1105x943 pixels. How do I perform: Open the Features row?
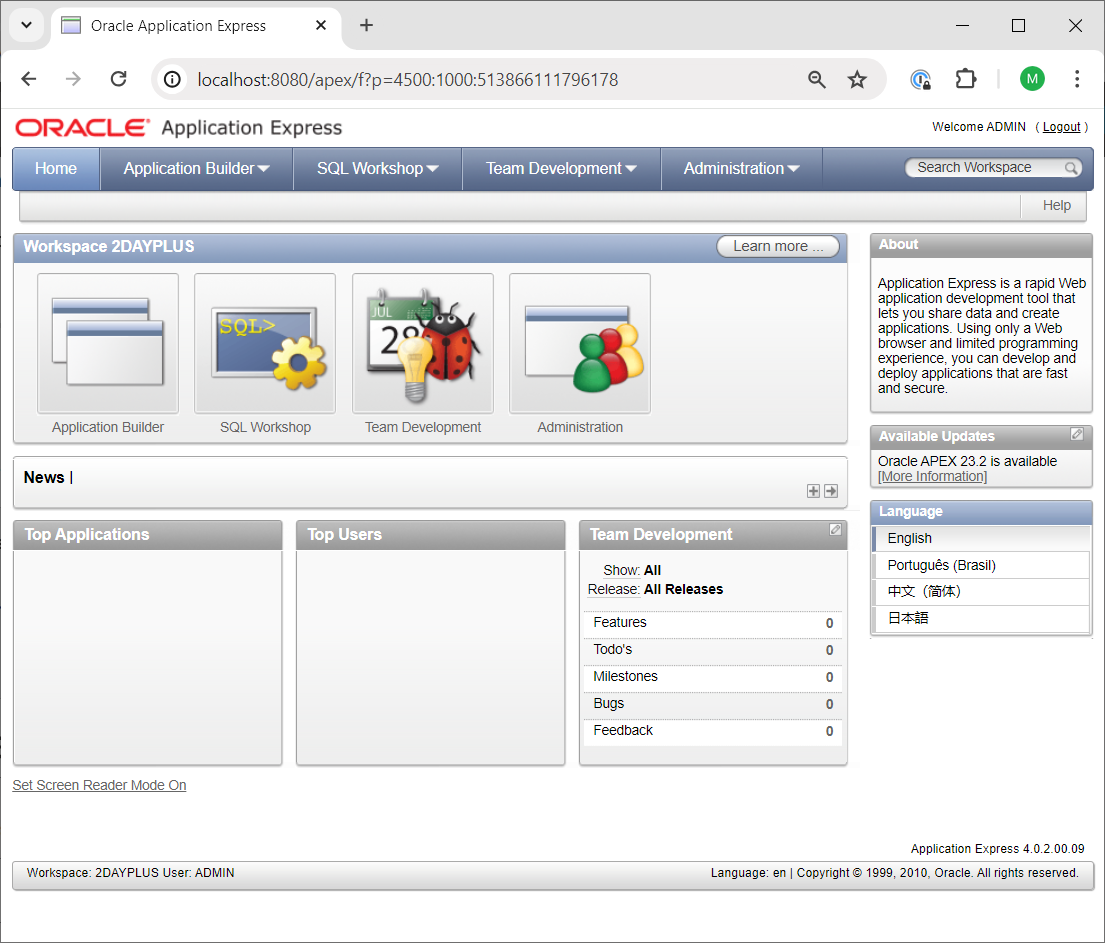pyautogui.click(x=712, y=623)
